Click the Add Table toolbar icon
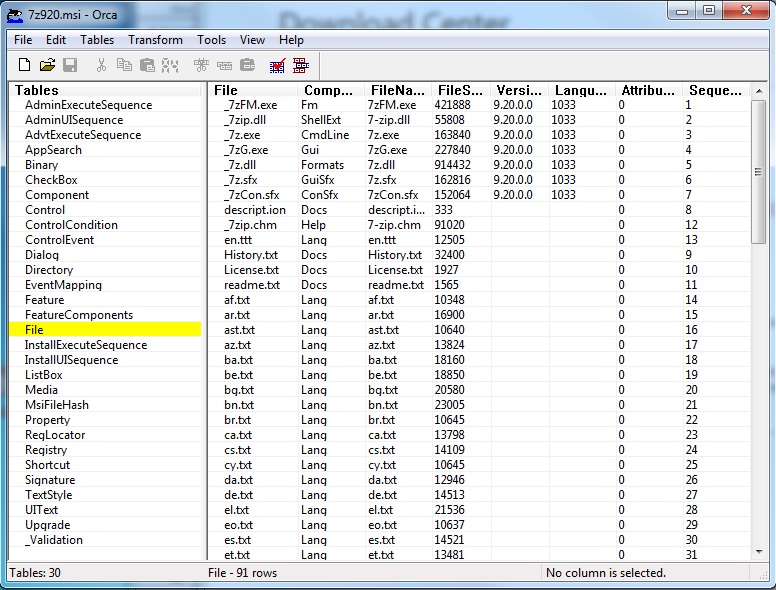 201,65
